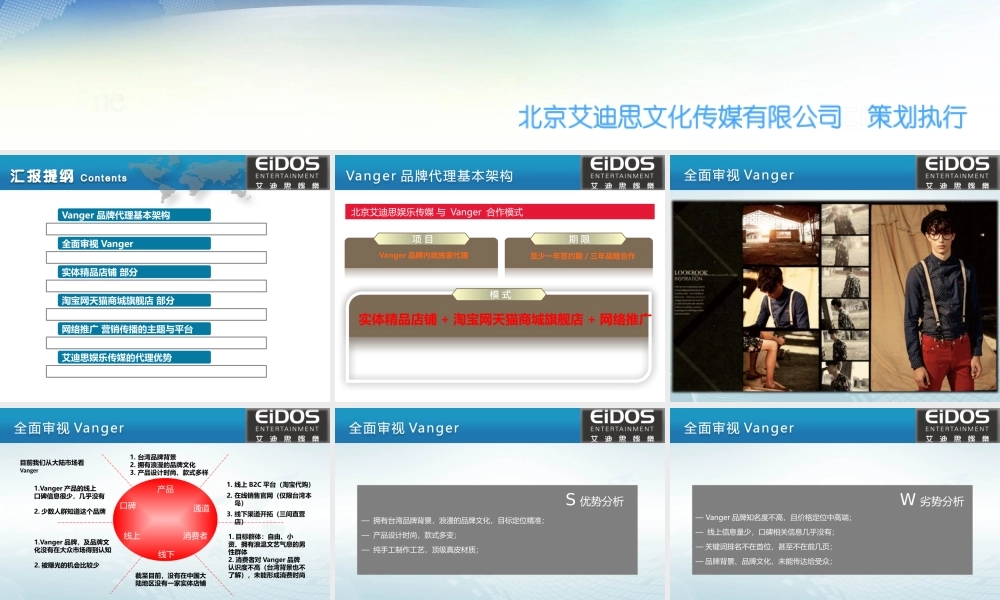1000x600 pixels.
Task: Select the line 2. 被曝光的机会比较少
Action: pos(66,565)
